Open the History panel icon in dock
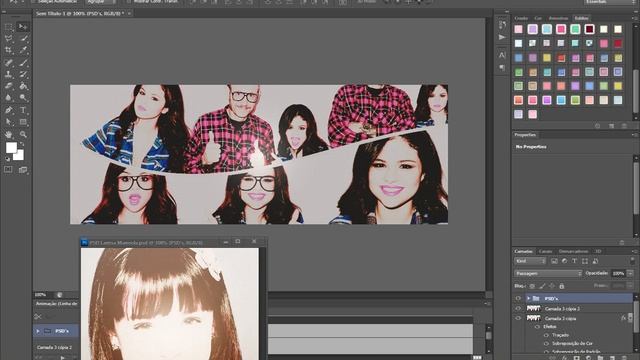640x360 pixels. [502, 25]
